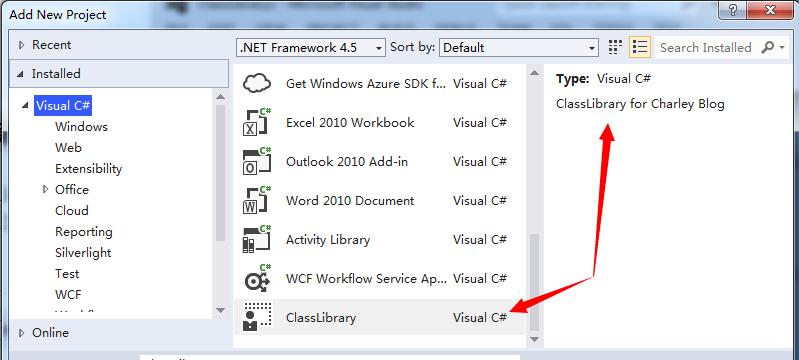Select Silverlight in the template tree
This screenshot has height=360, width=799.
tap(83, 252)
